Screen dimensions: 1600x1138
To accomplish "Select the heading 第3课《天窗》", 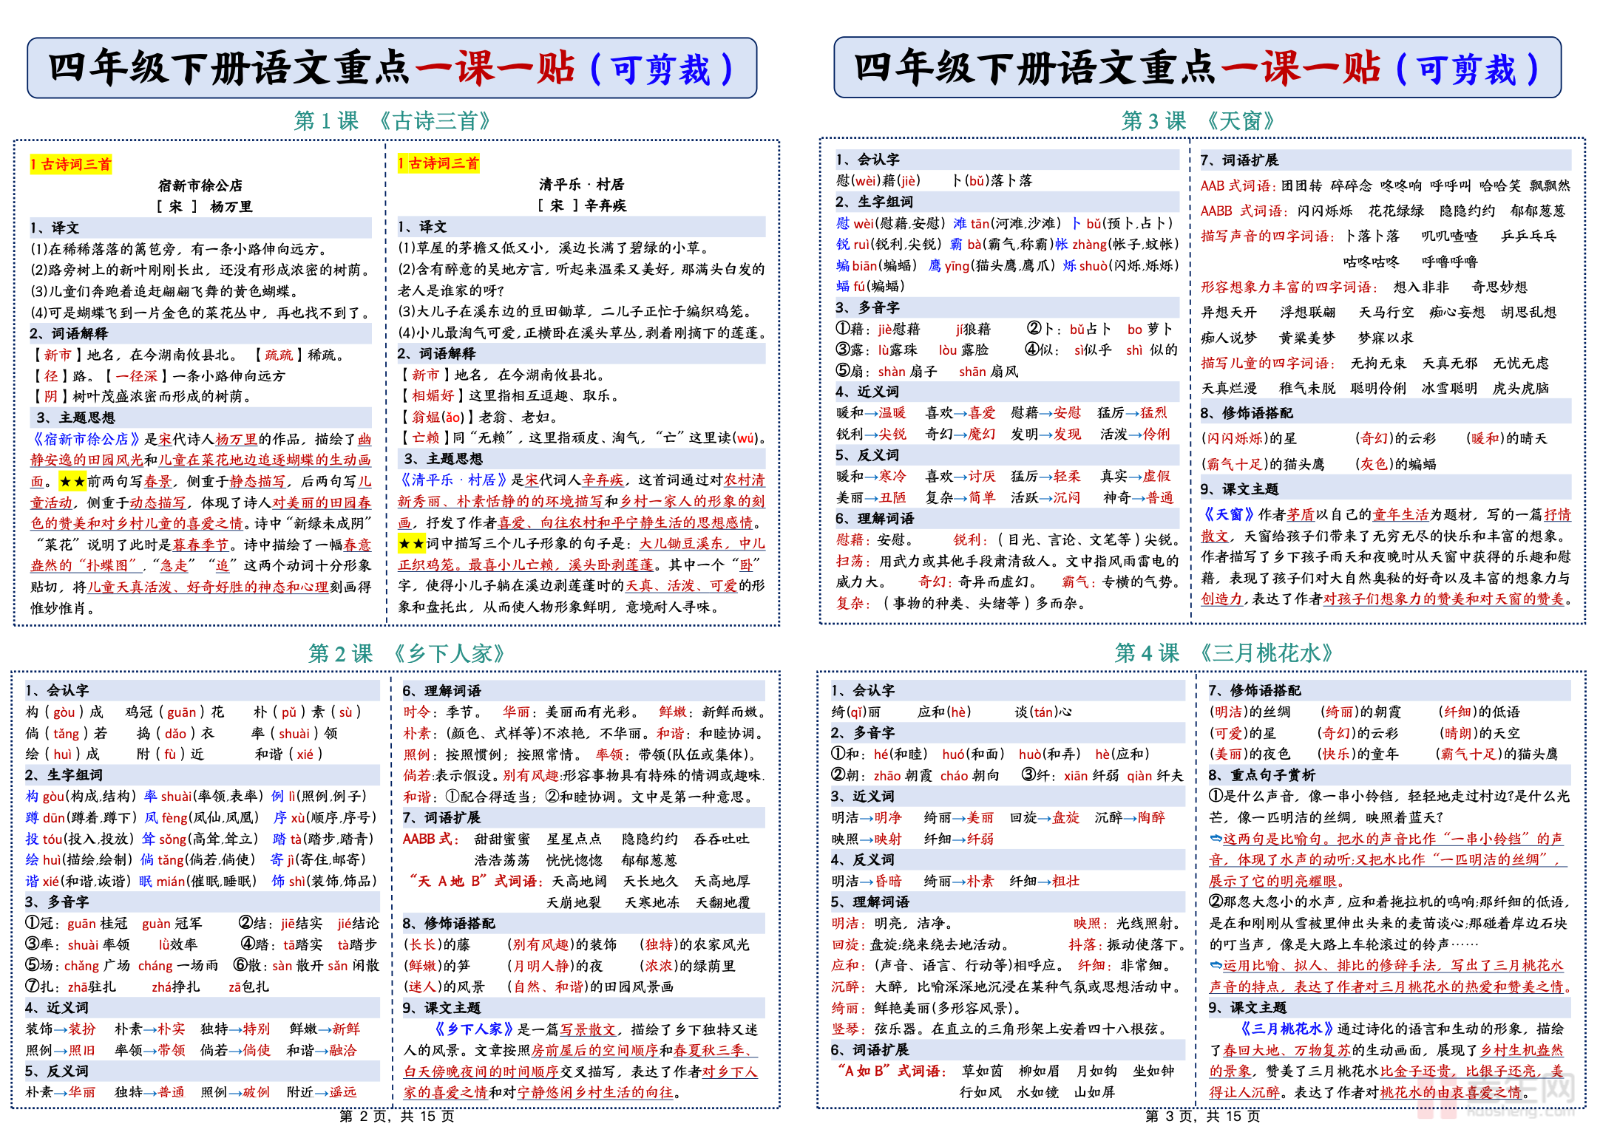I will tap(1198, 121).
